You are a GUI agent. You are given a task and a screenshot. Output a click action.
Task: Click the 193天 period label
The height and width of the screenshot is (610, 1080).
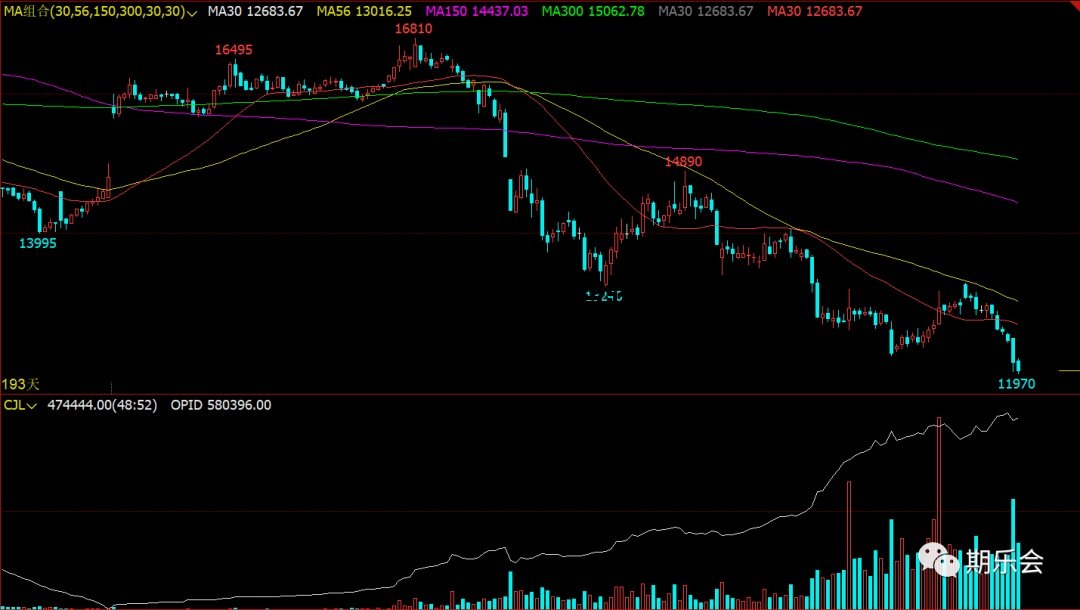[20, 384]
